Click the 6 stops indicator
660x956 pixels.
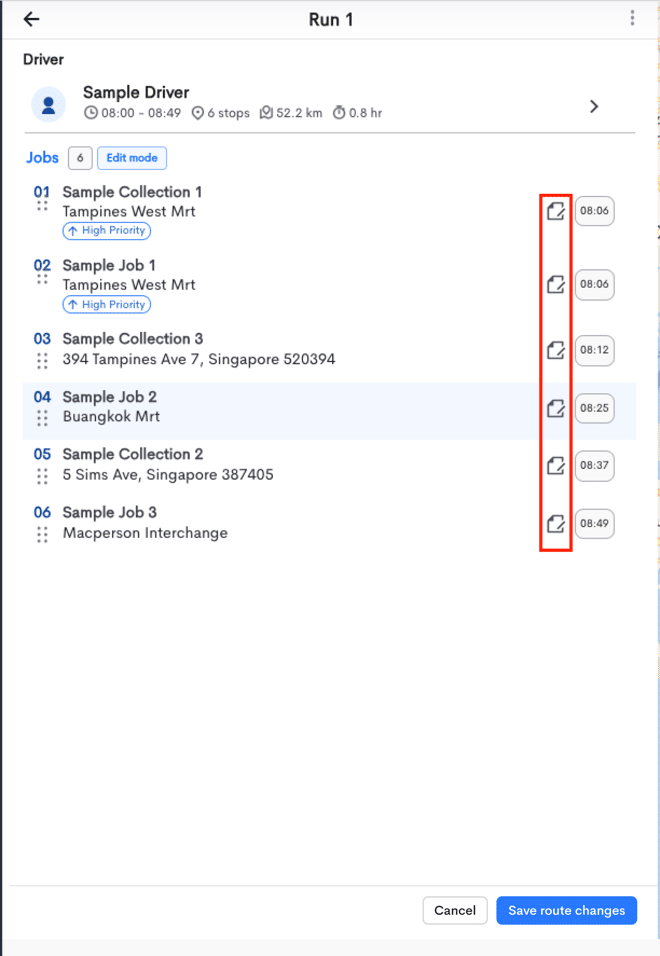[221, 113]
